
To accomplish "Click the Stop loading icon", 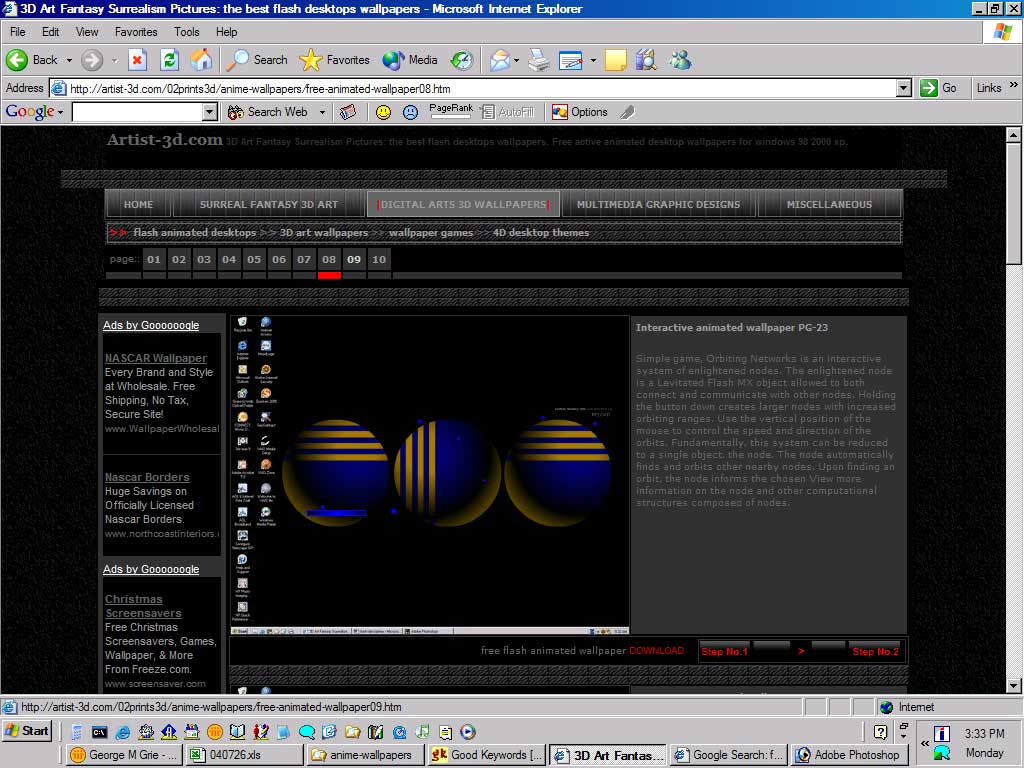I will click(137, 60).
